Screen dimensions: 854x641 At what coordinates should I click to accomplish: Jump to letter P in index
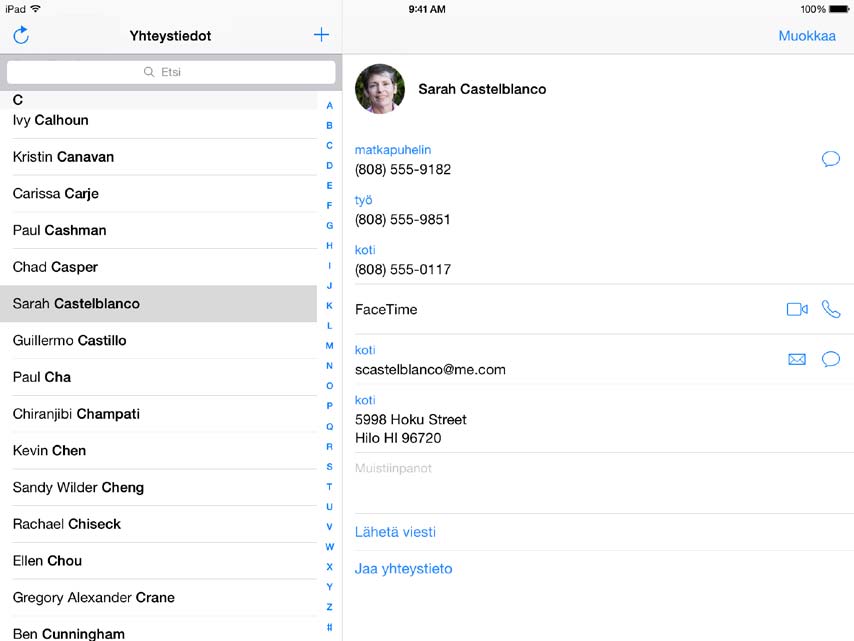coord(330,406)
